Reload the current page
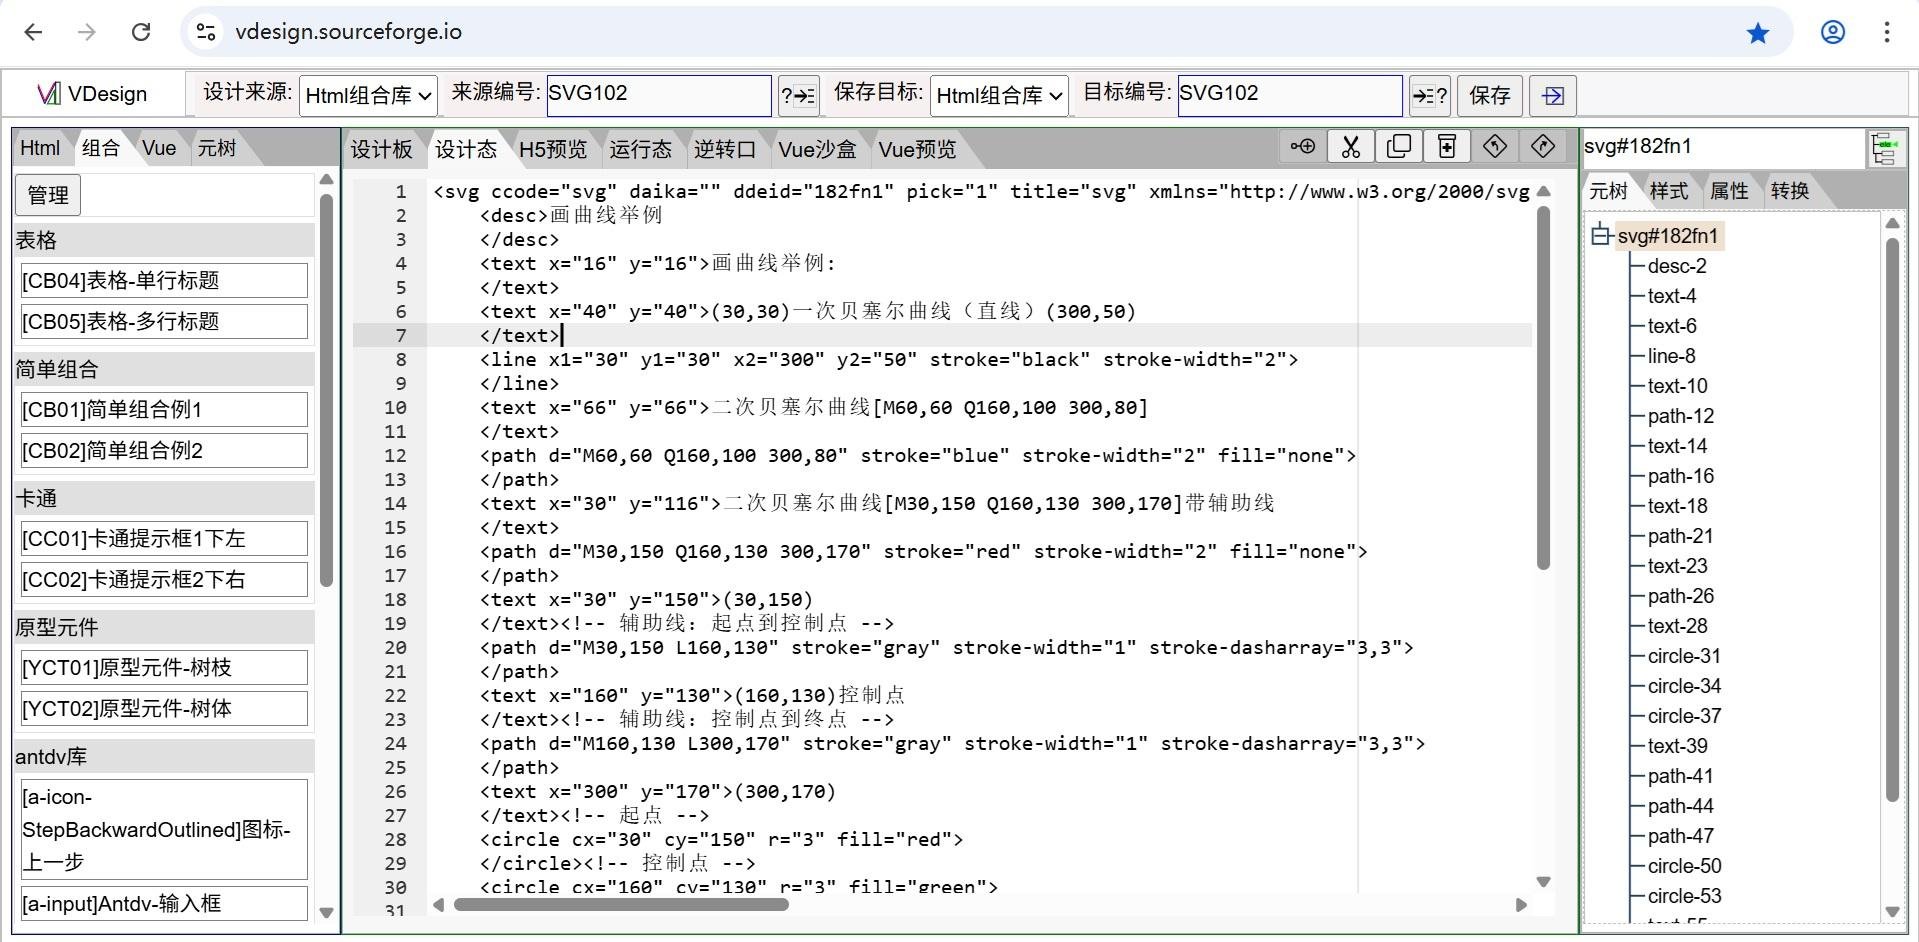Screen dimensions: 1919x942 coord(141,32)
